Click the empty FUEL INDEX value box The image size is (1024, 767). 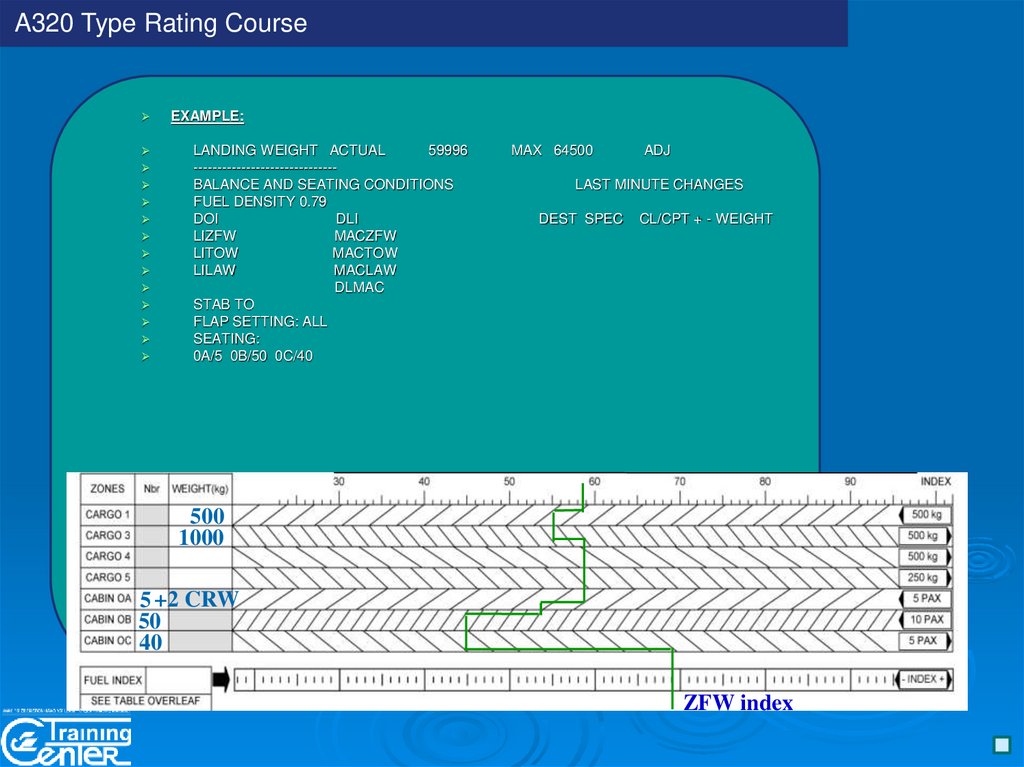178,680
